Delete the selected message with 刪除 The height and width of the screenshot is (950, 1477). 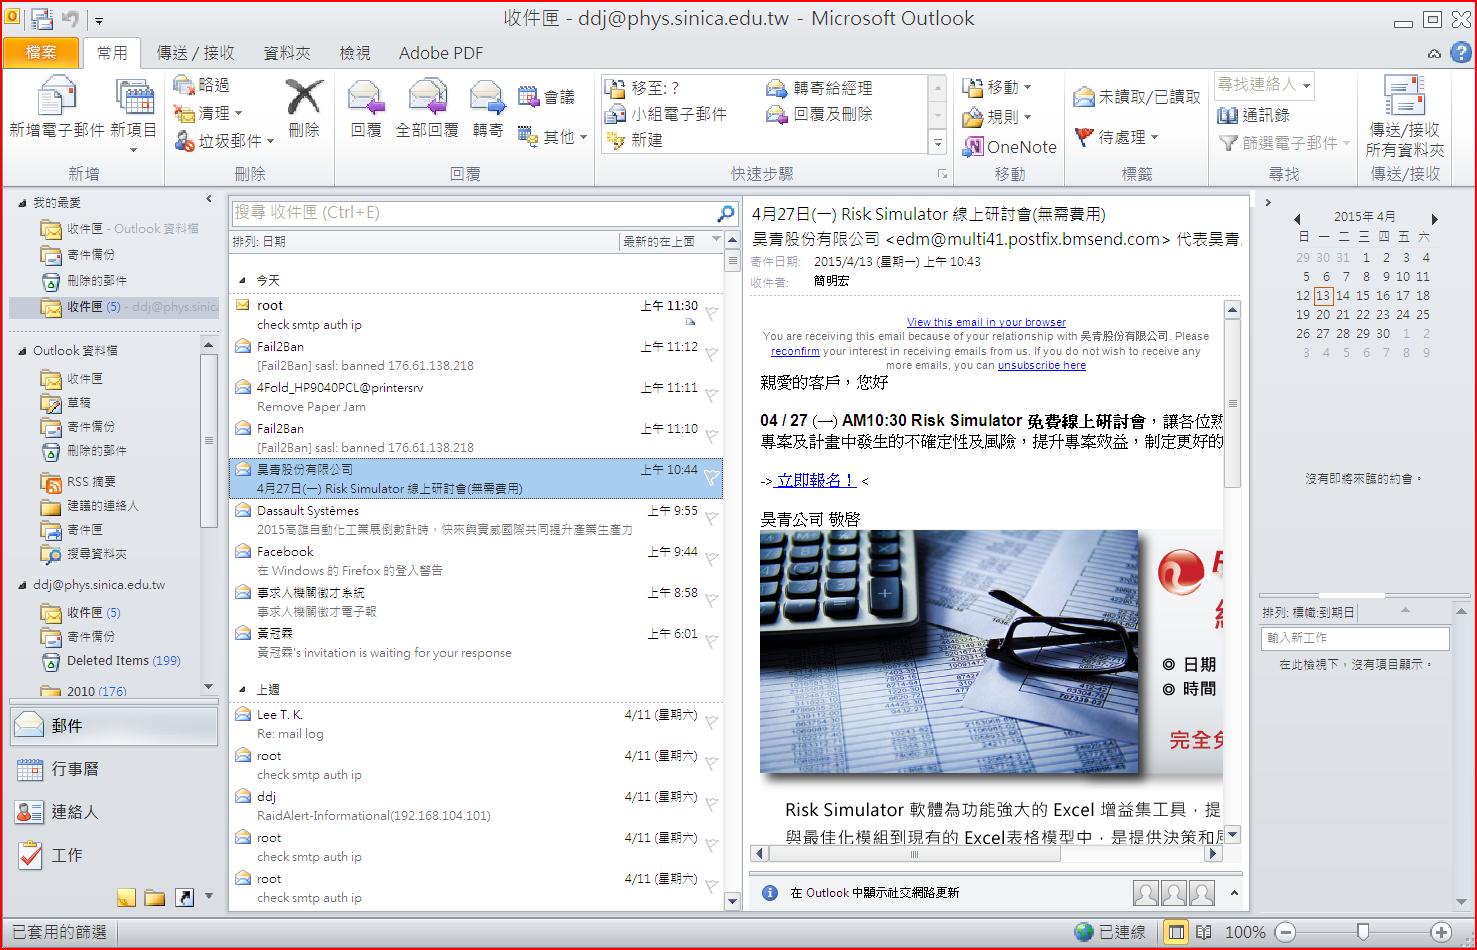(x=303, y=108)
